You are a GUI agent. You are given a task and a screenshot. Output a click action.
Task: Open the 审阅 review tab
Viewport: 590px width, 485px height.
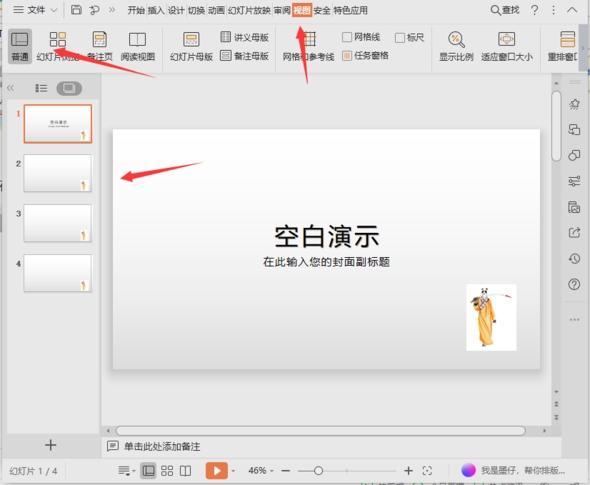[x=282, y=10]
